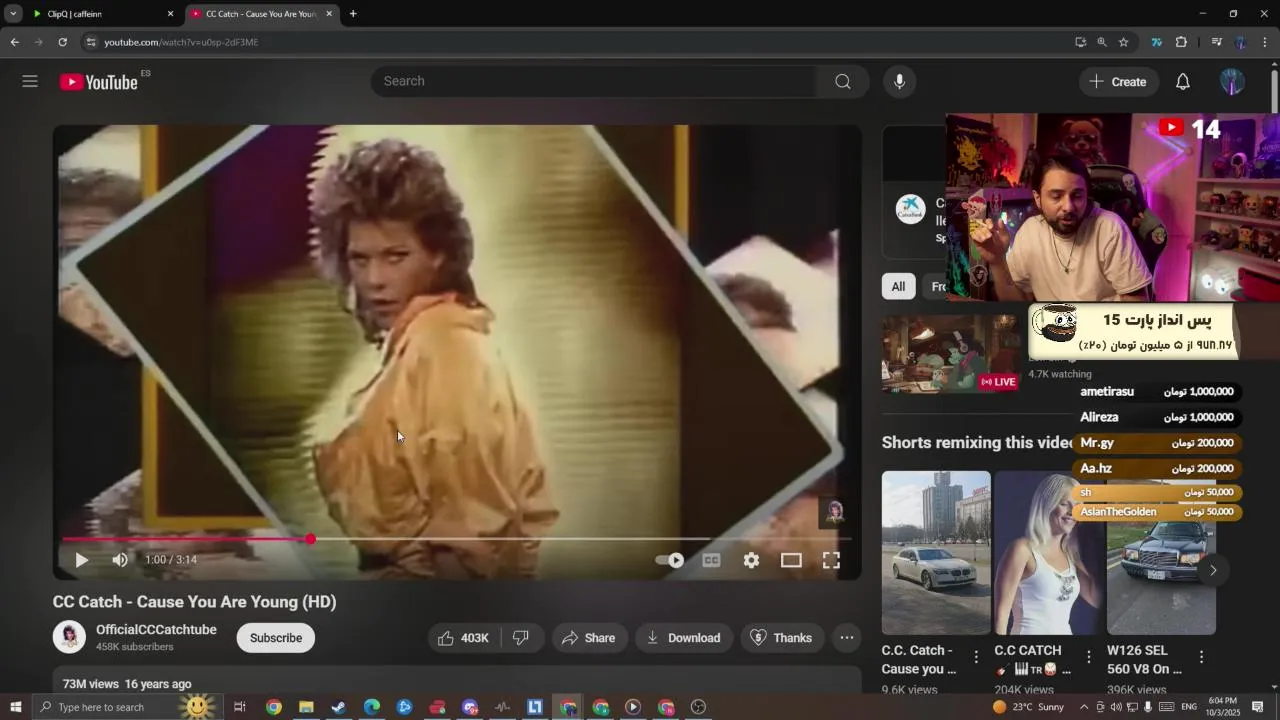This screenshot has width=1280, height=720.
Task: Toggle autoplay switch in the player
Action: click(x=670, y=560)
